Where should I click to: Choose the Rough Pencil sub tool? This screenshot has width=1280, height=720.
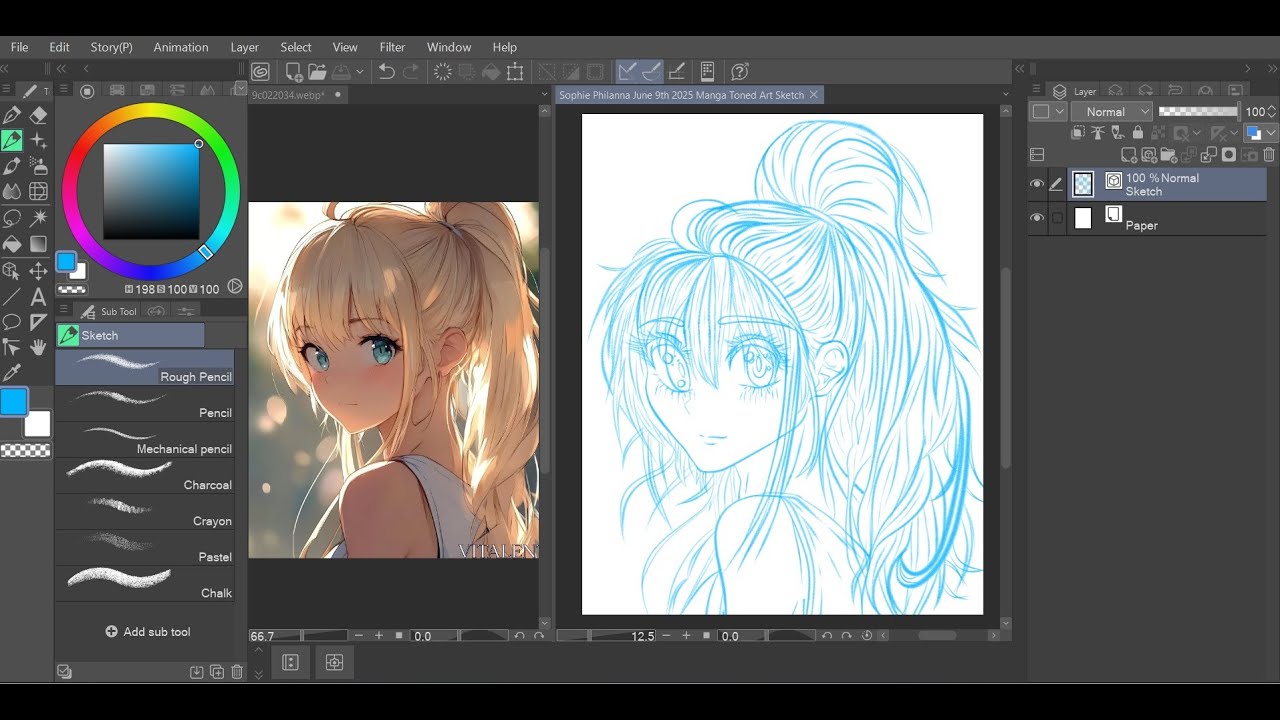(145, 368)
